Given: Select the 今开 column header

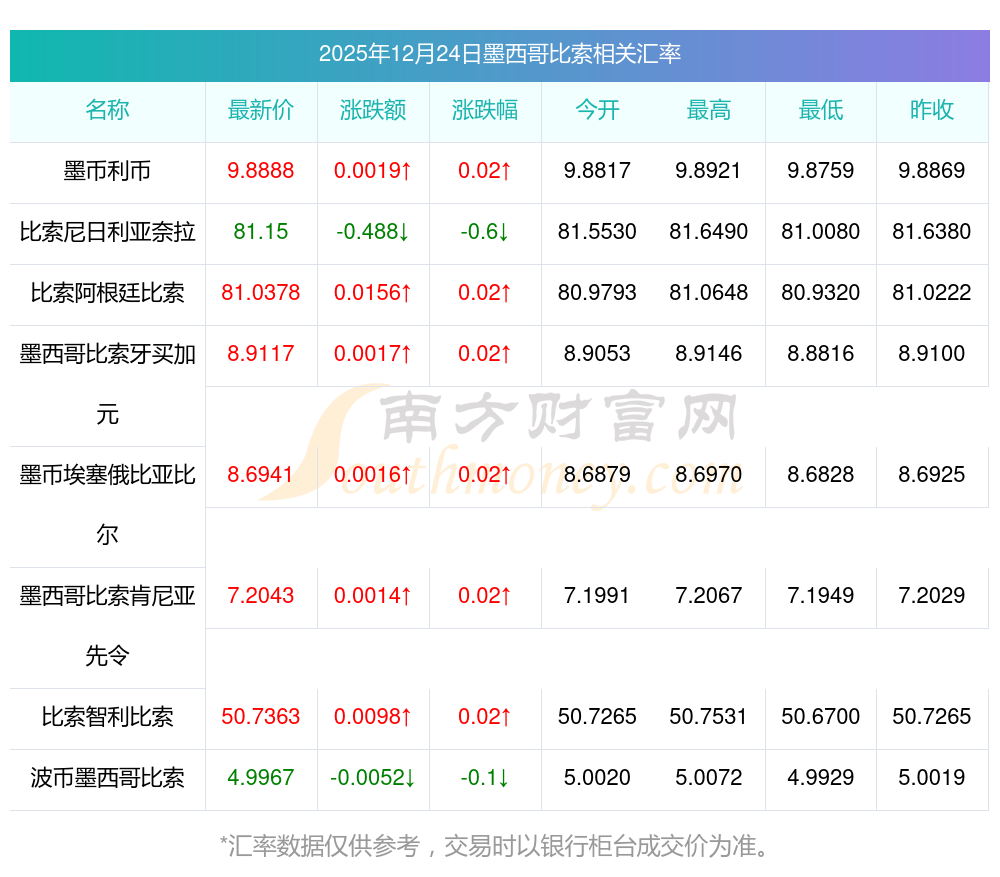Looking at the screenshot, I should [x=597, y=111].
